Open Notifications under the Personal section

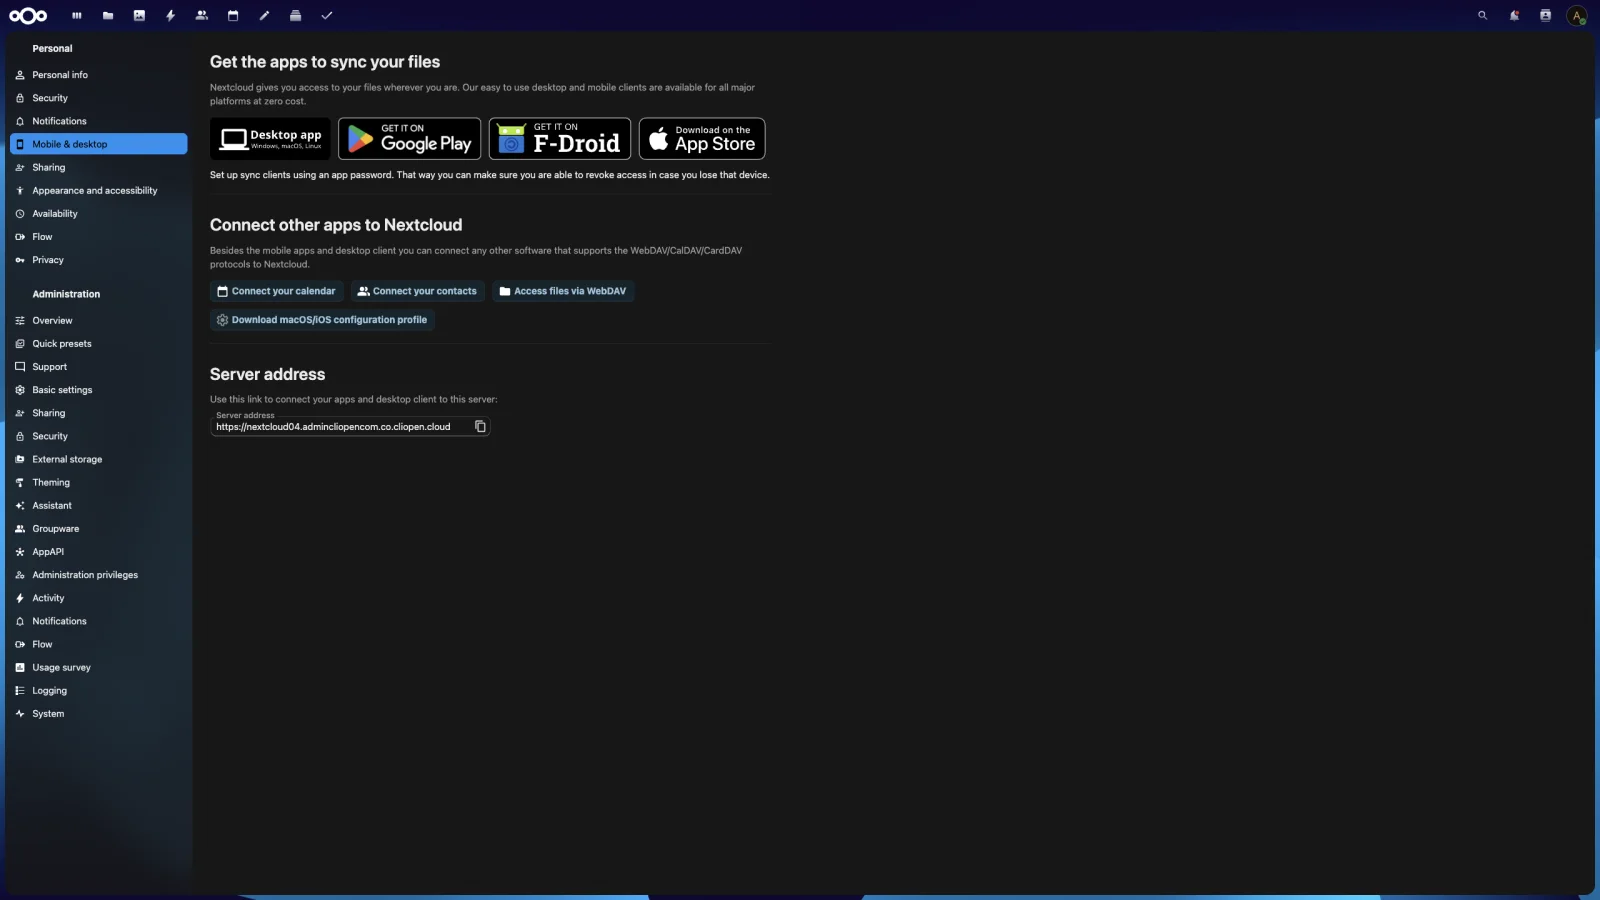99,121
